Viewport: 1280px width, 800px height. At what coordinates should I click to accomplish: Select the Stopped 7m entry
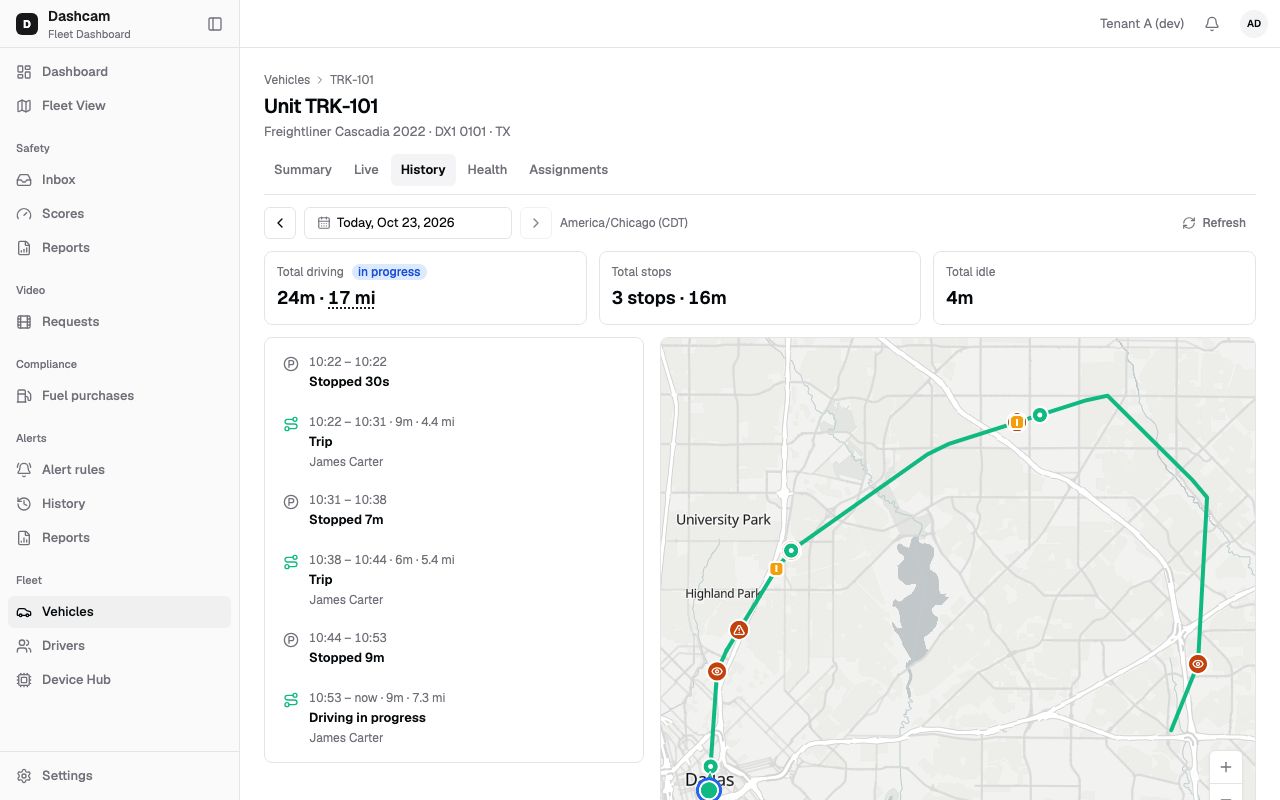pos(454,510)
